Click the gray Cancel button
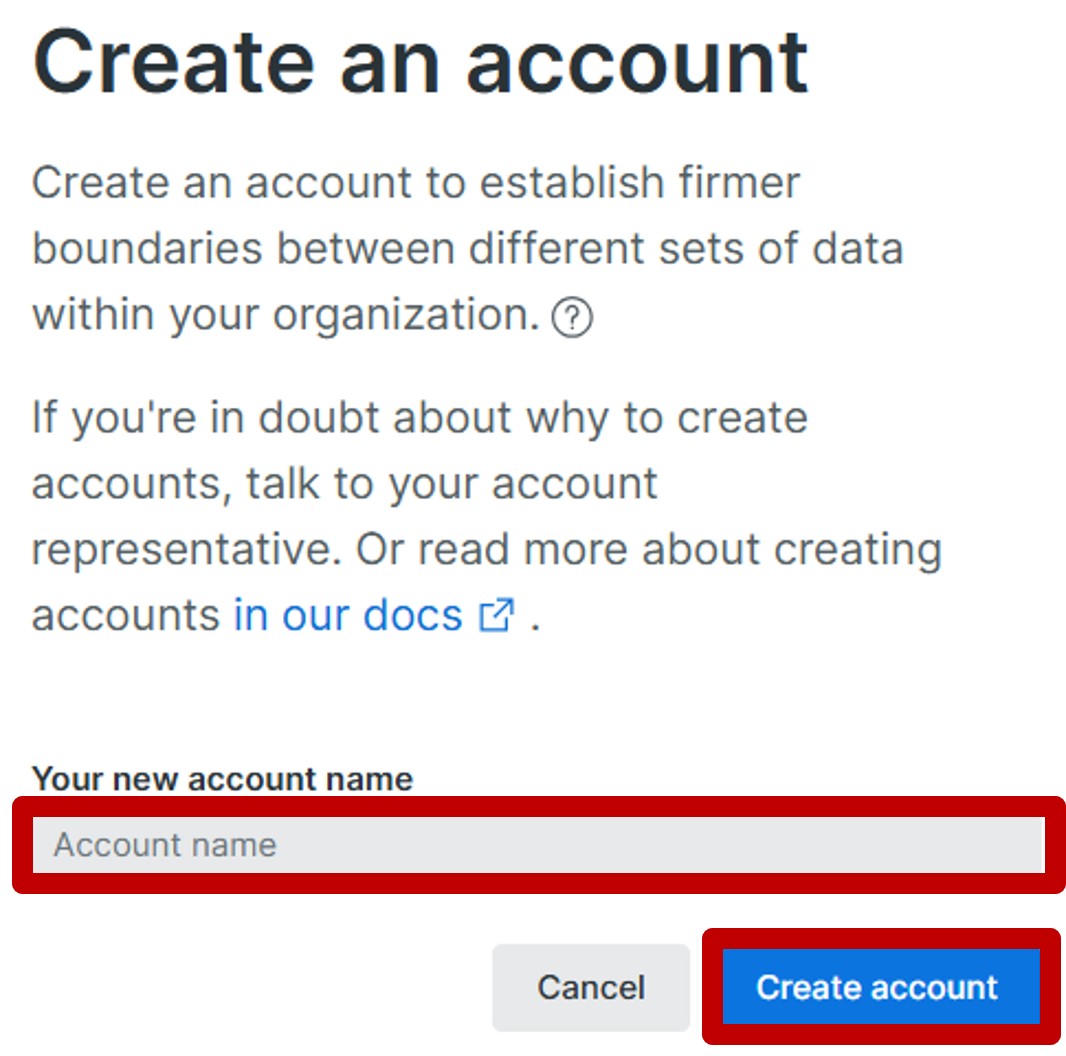Viewport: 1066px width, 1056px height. coord(591,987)
